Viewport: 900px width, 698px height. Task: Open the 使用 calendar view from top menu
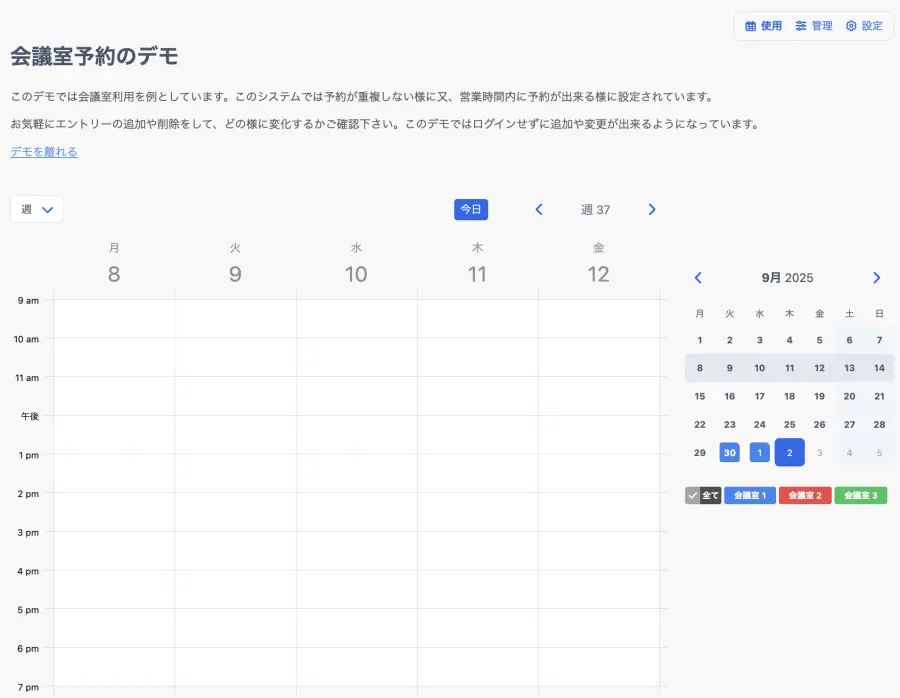click(764, 26)
